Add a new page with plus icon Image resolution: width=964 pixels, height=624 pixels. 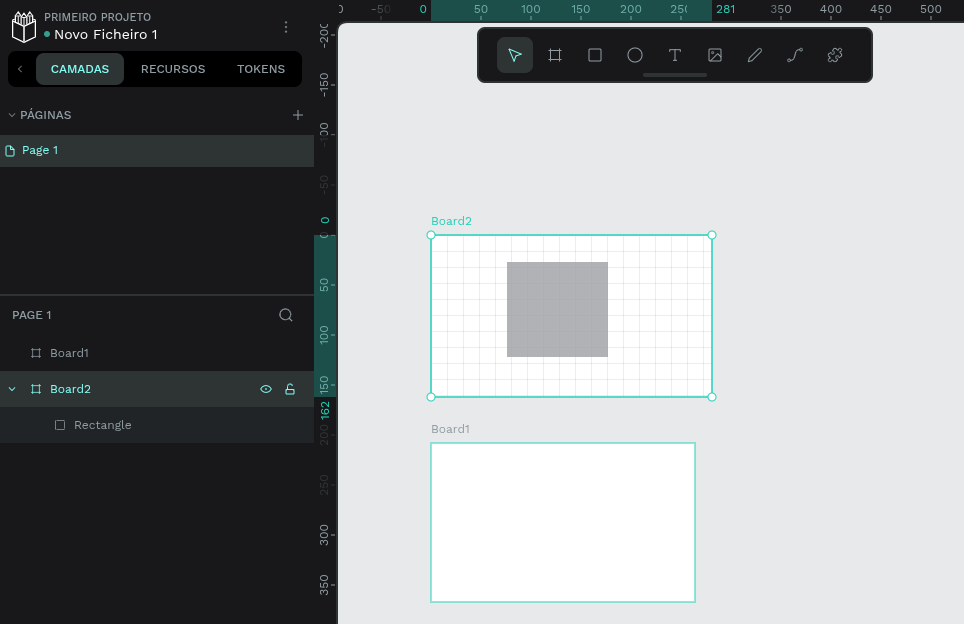[x=298, y=115]
